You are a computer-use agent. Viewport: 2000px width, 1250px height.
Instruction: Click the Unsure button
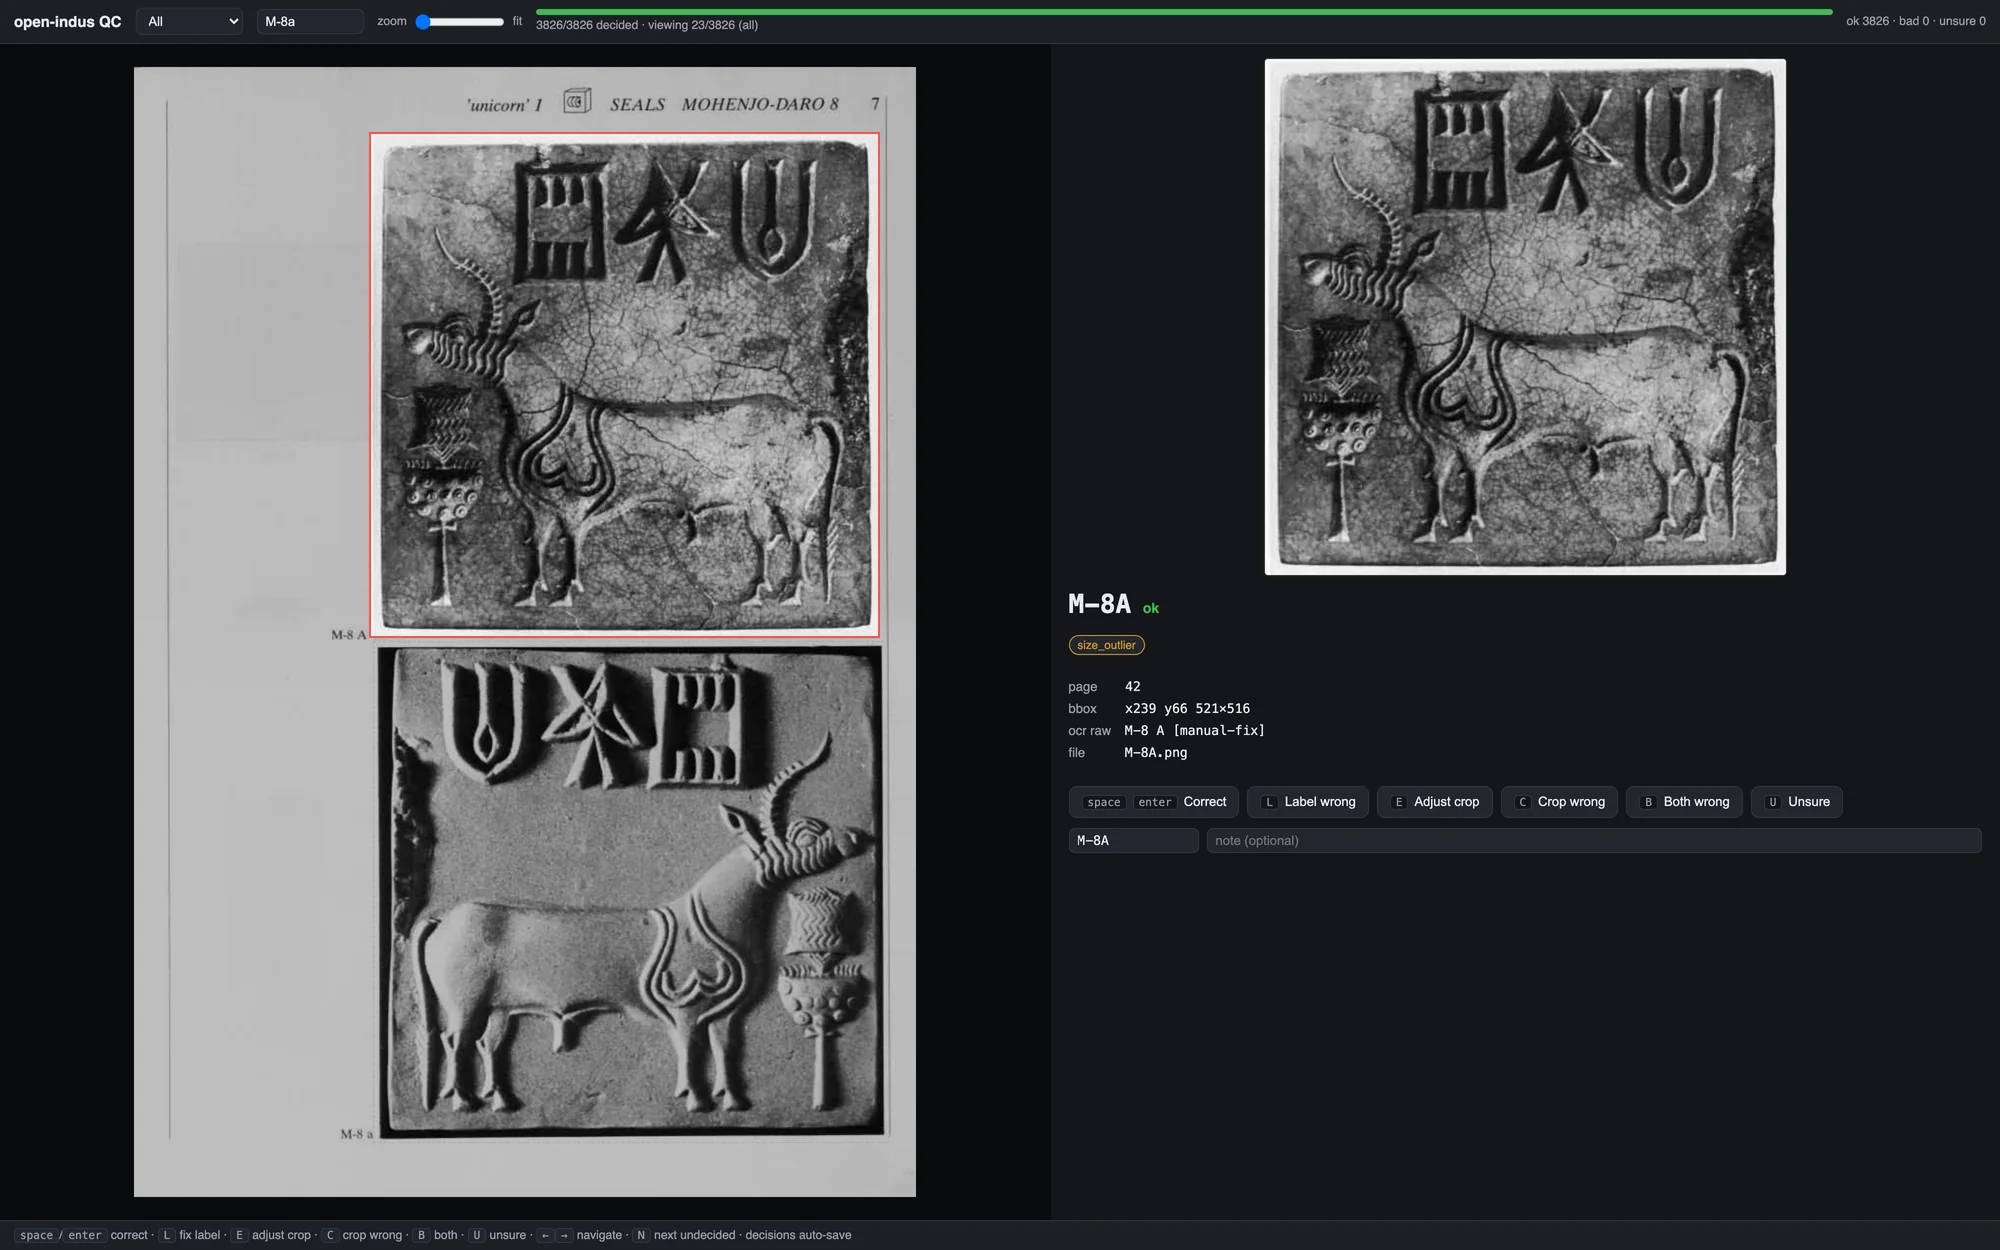point(1797,802)
